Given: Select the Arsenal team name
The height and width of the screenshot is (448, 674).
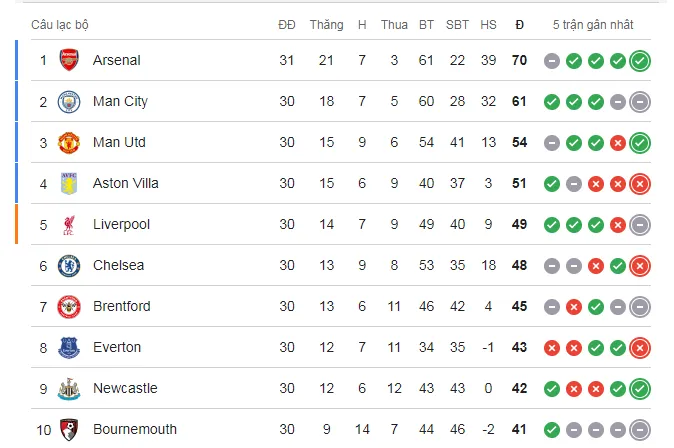Looking at the screenshot, I should click(116, 60).
